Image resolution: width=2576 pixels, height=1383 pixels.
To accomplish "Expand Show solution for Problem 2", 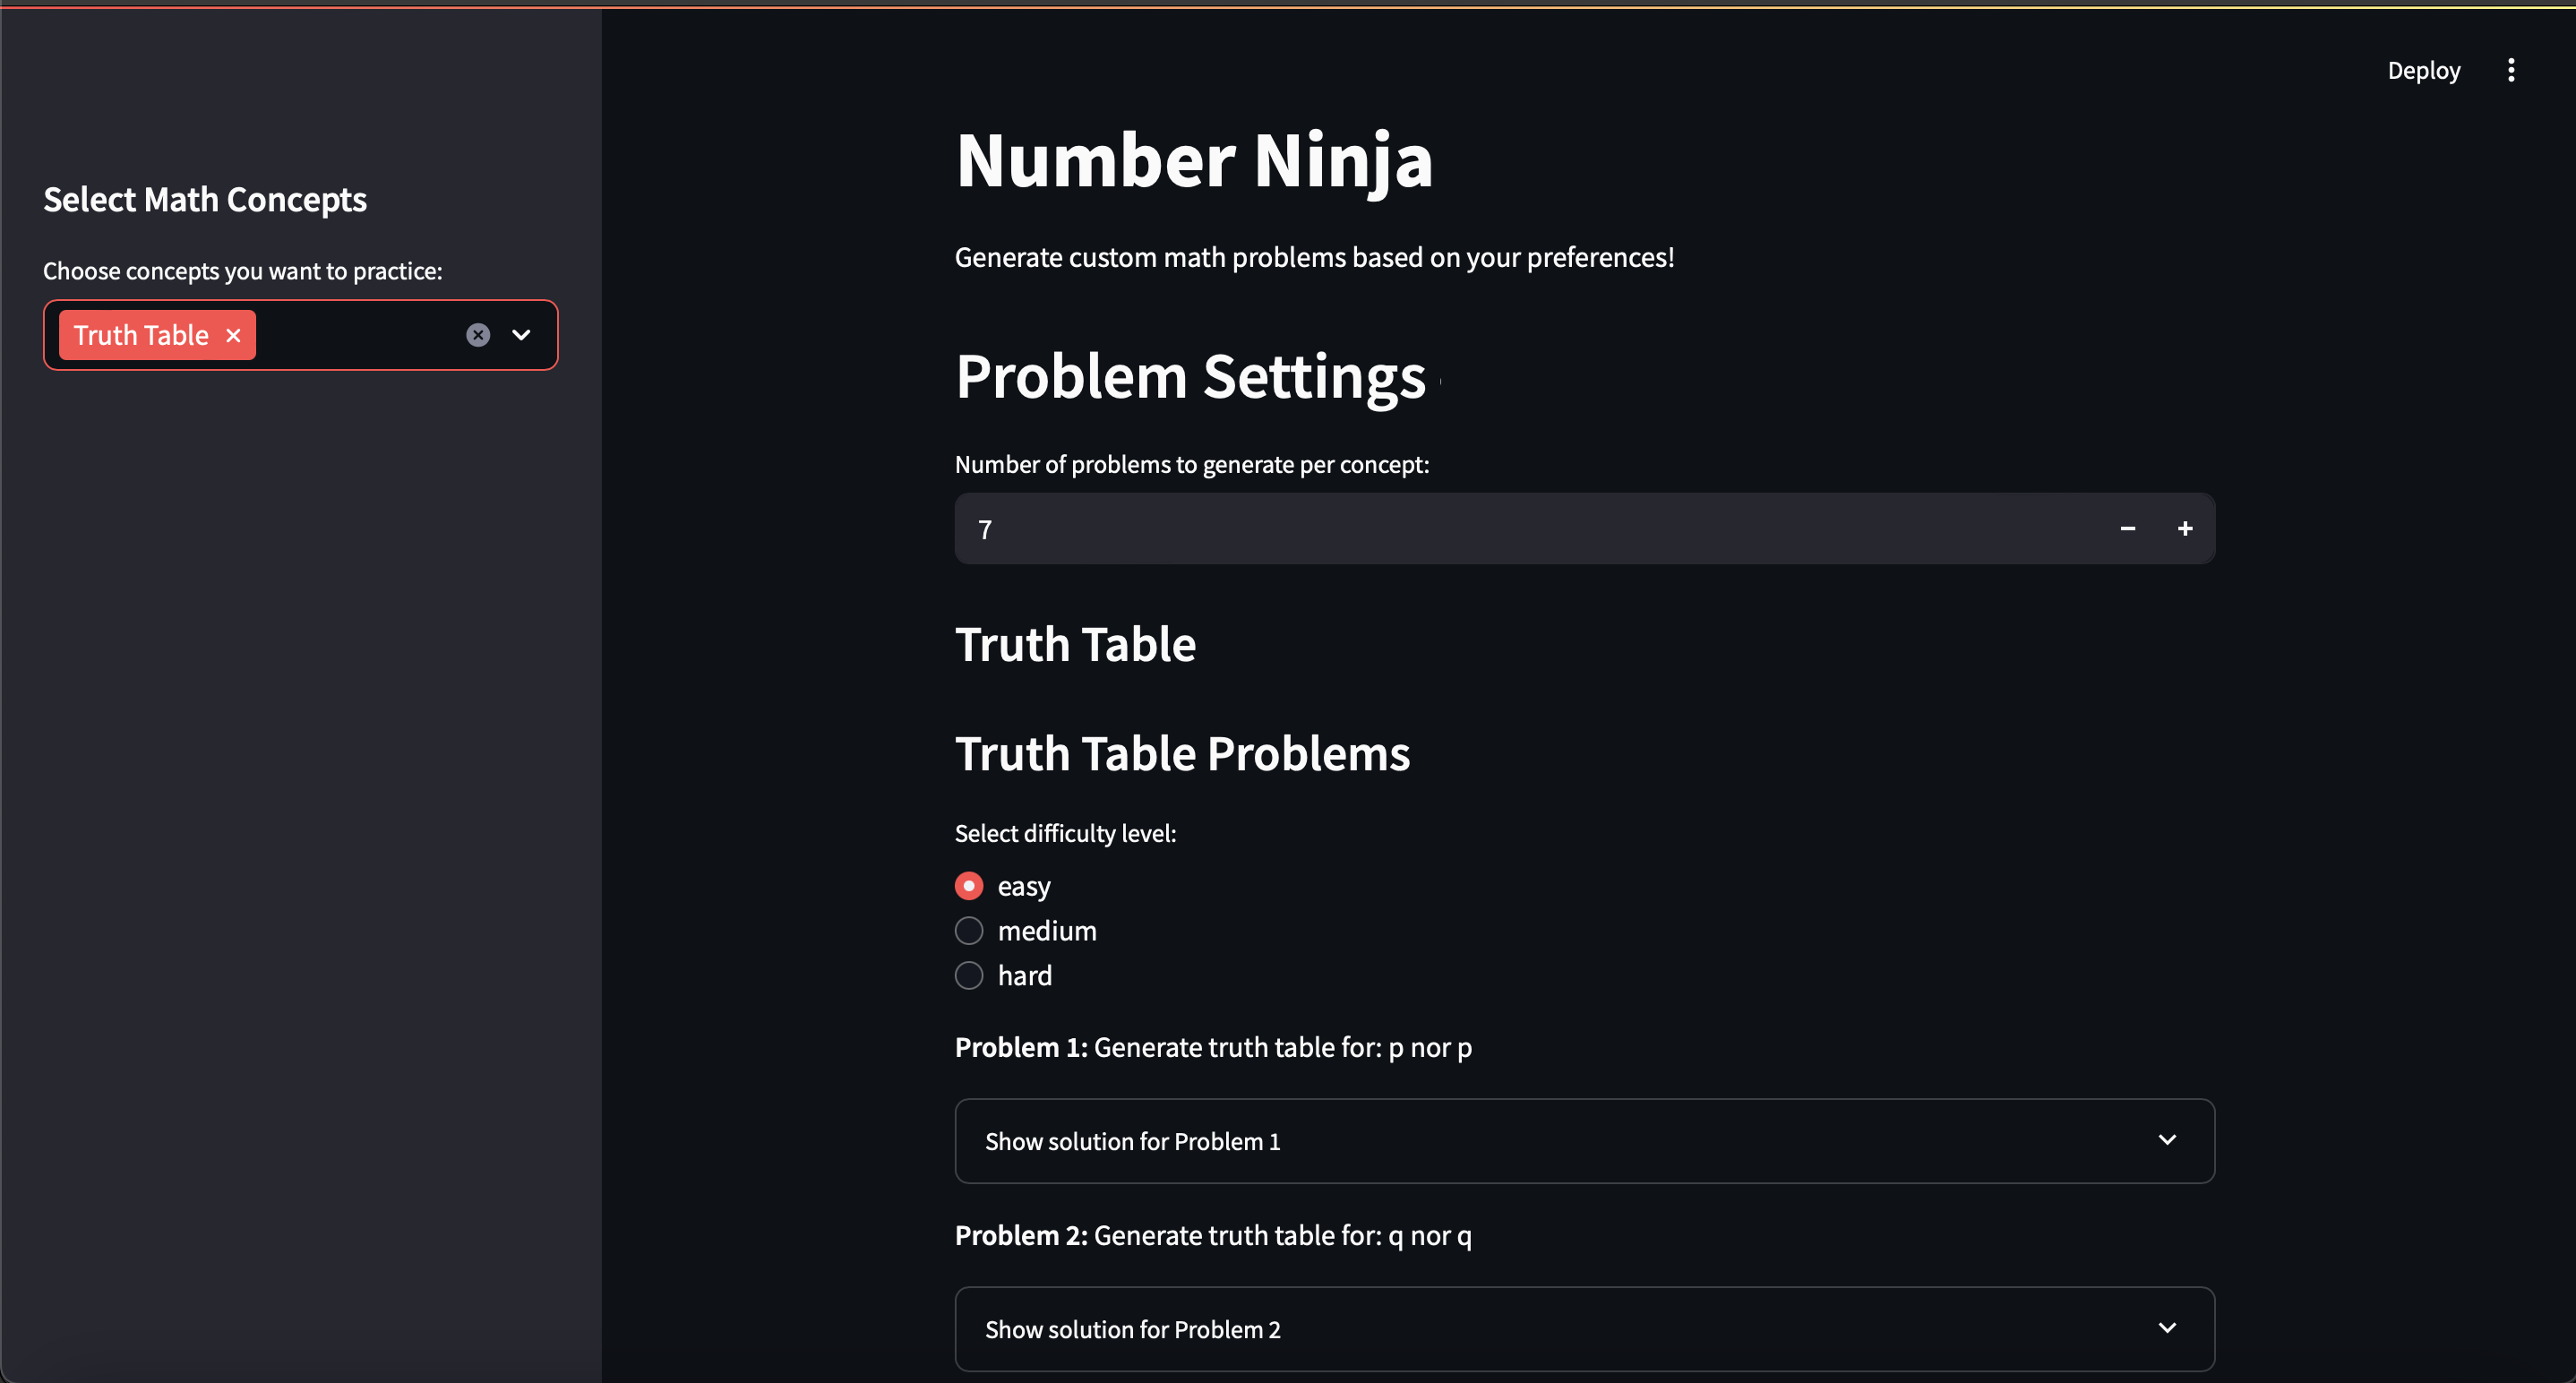I will [x=1132, y=1329].
